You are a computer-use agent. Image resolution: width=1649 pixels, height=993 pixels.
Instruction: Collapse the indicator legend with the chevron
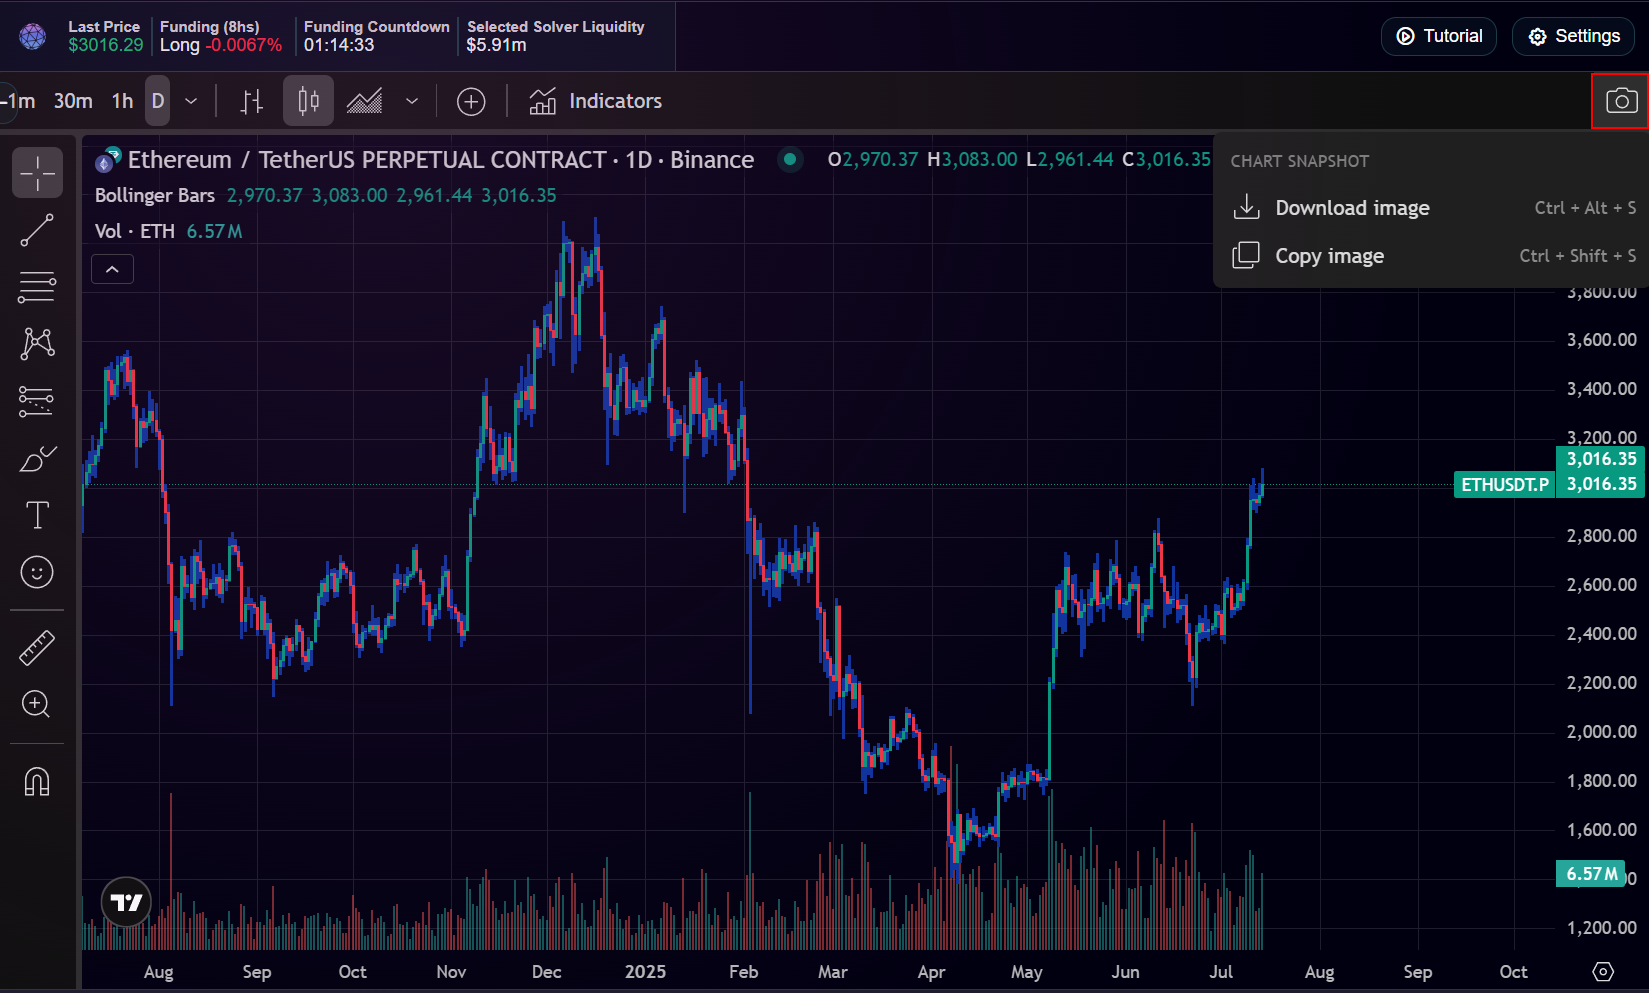112,269
